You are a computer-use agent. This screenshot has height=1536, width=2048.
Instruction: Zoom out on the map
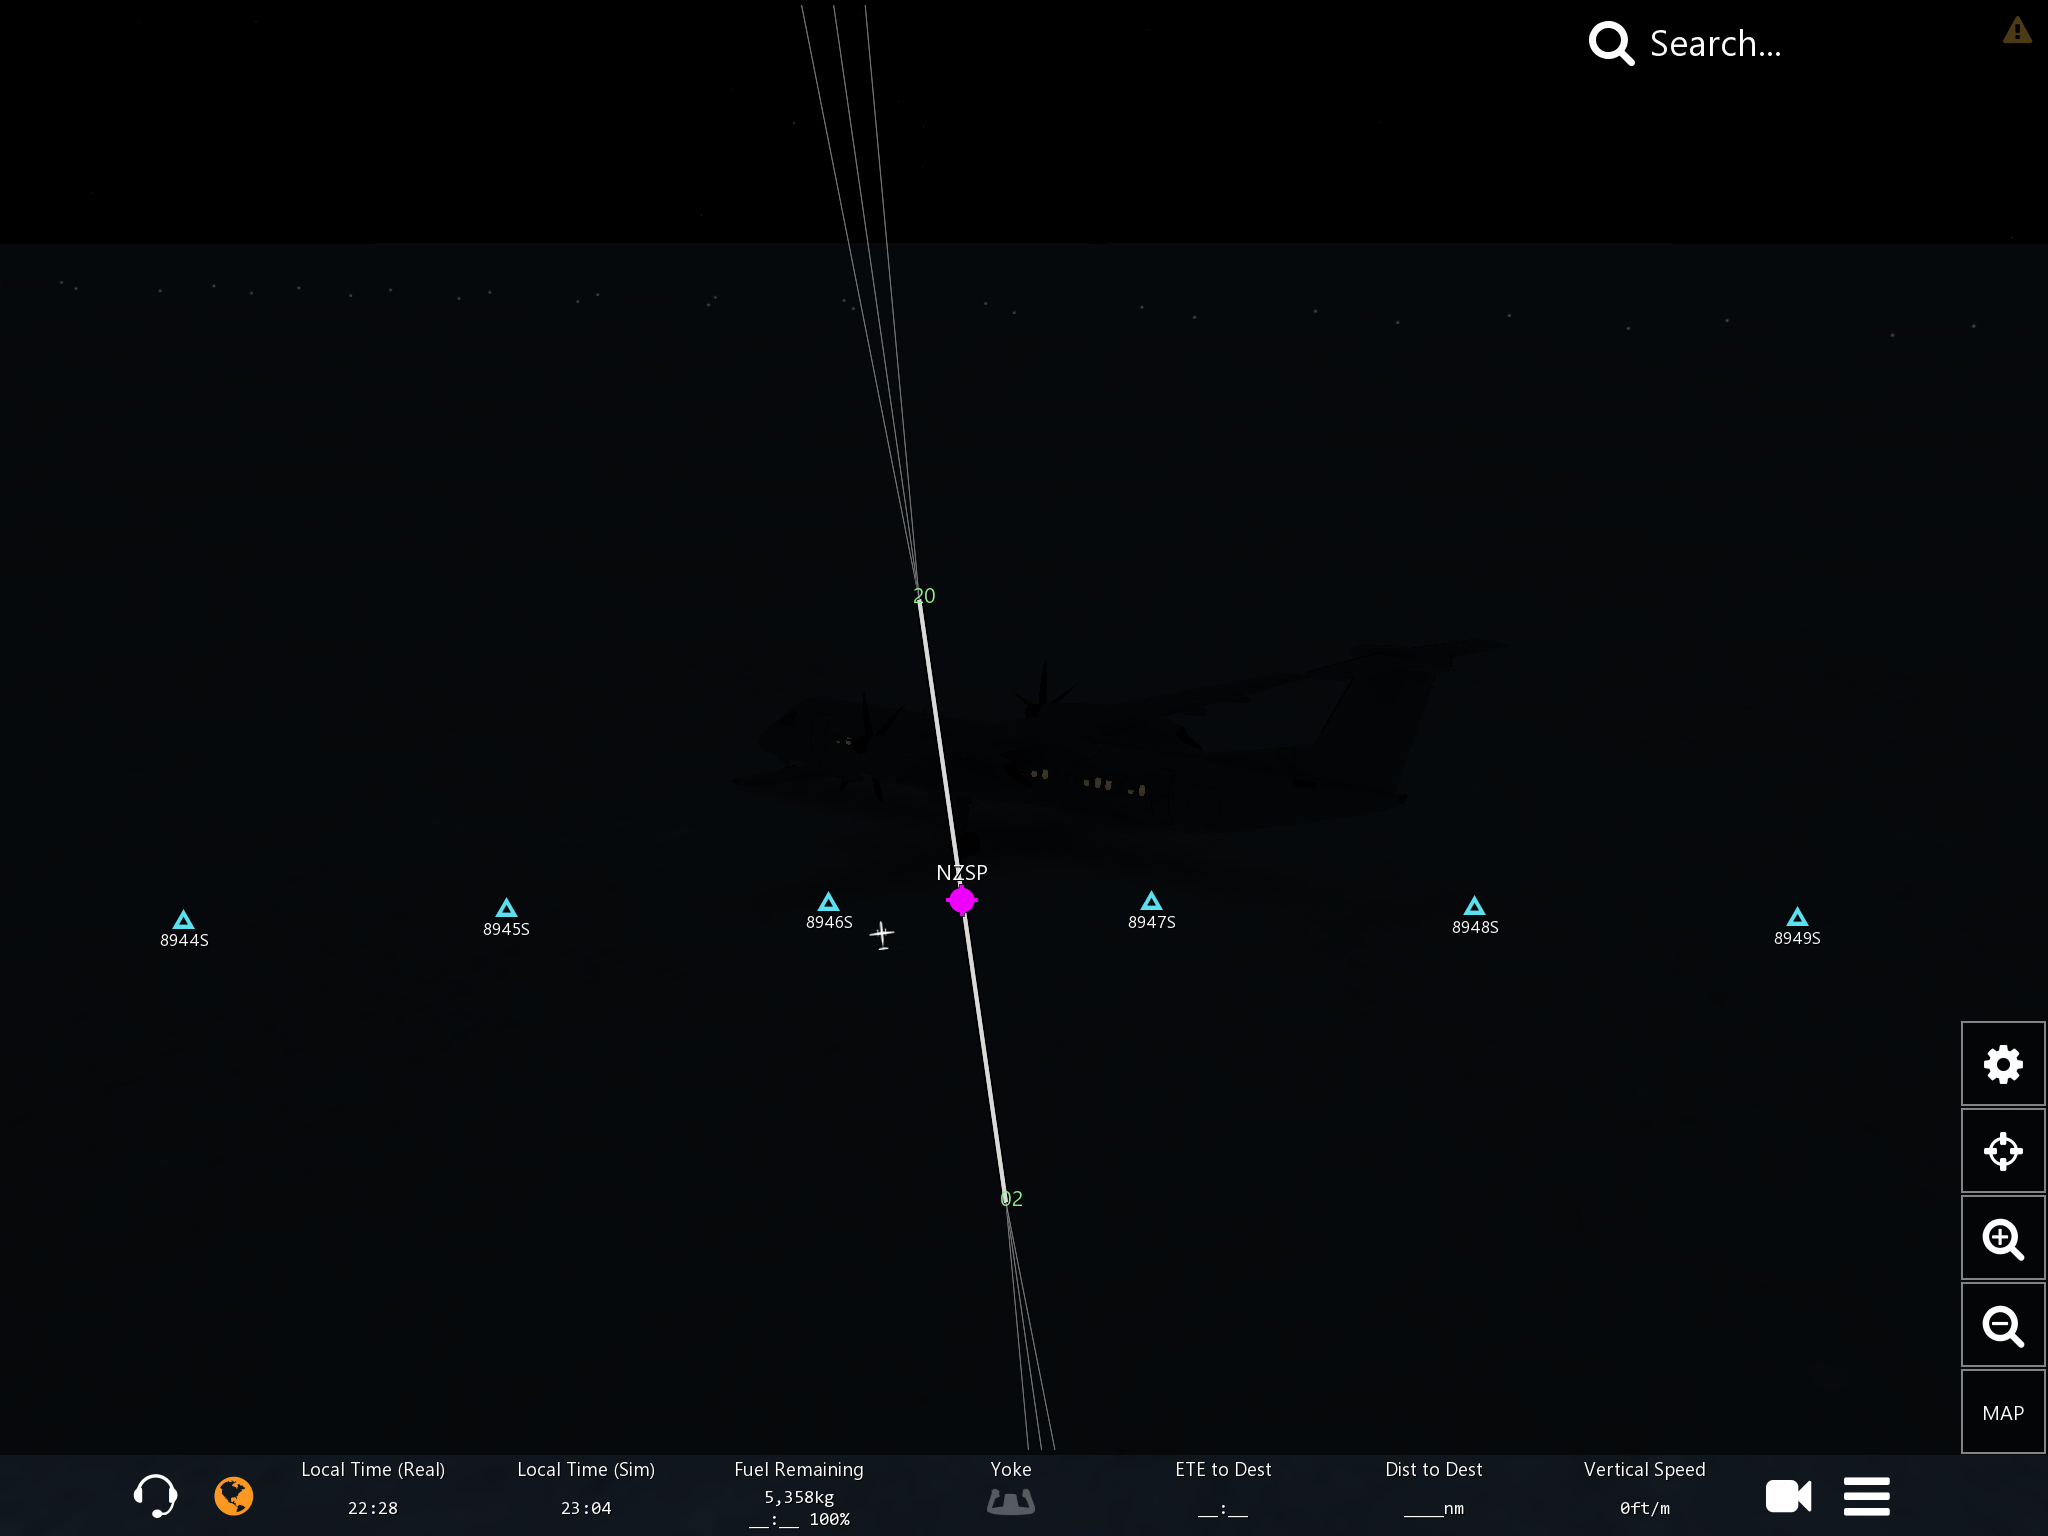[2002, 1326]
